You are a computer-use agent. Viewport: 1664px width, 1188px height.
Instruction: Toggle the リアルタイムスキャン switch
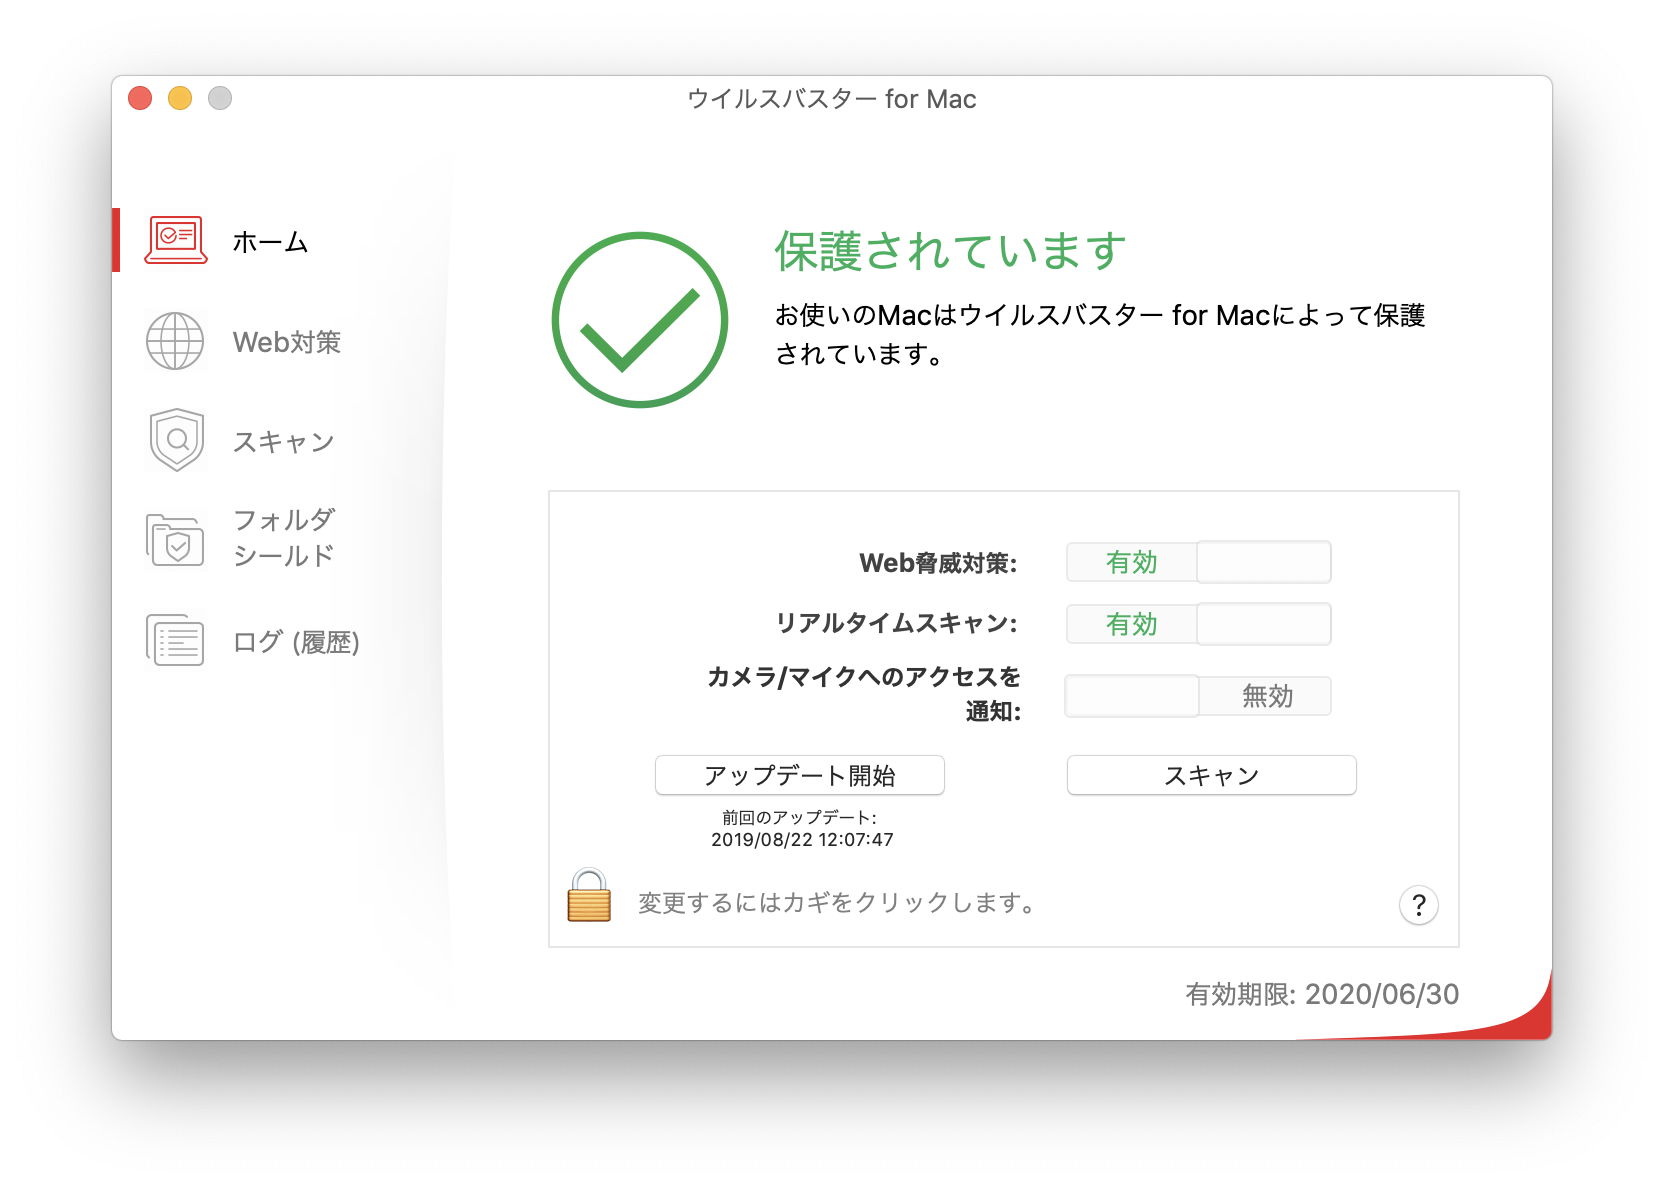pyautogui.click(x=1198, y=624)
